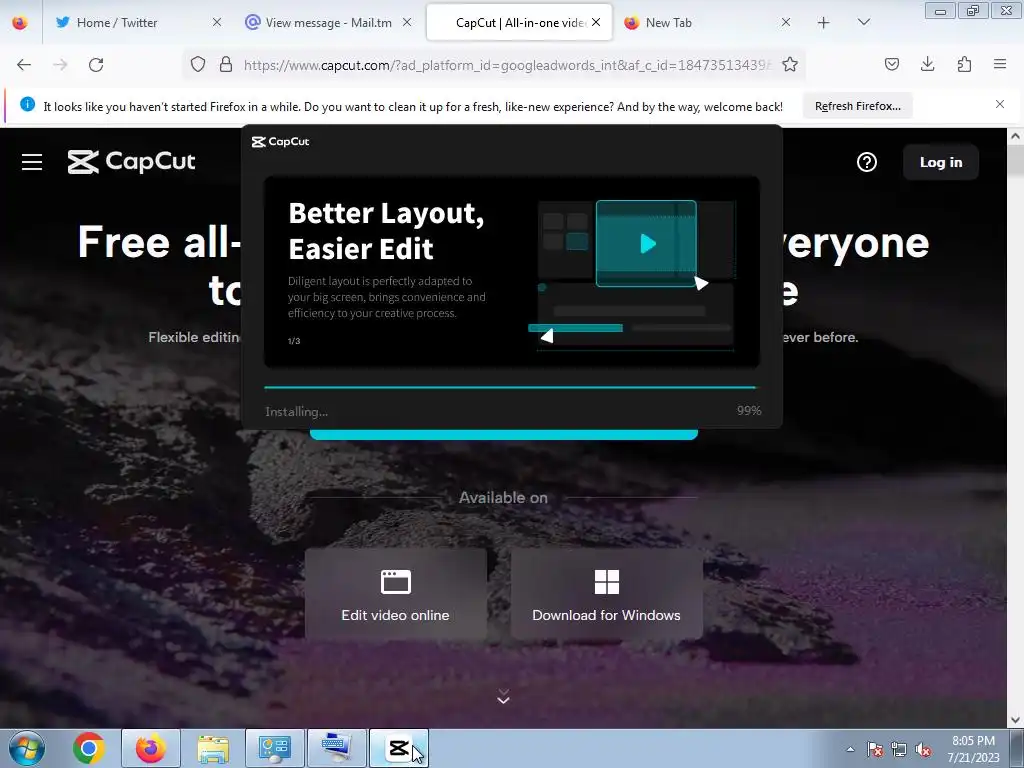
Task: Click the installer progress bar at 99%
Action: tap(510, 387)
